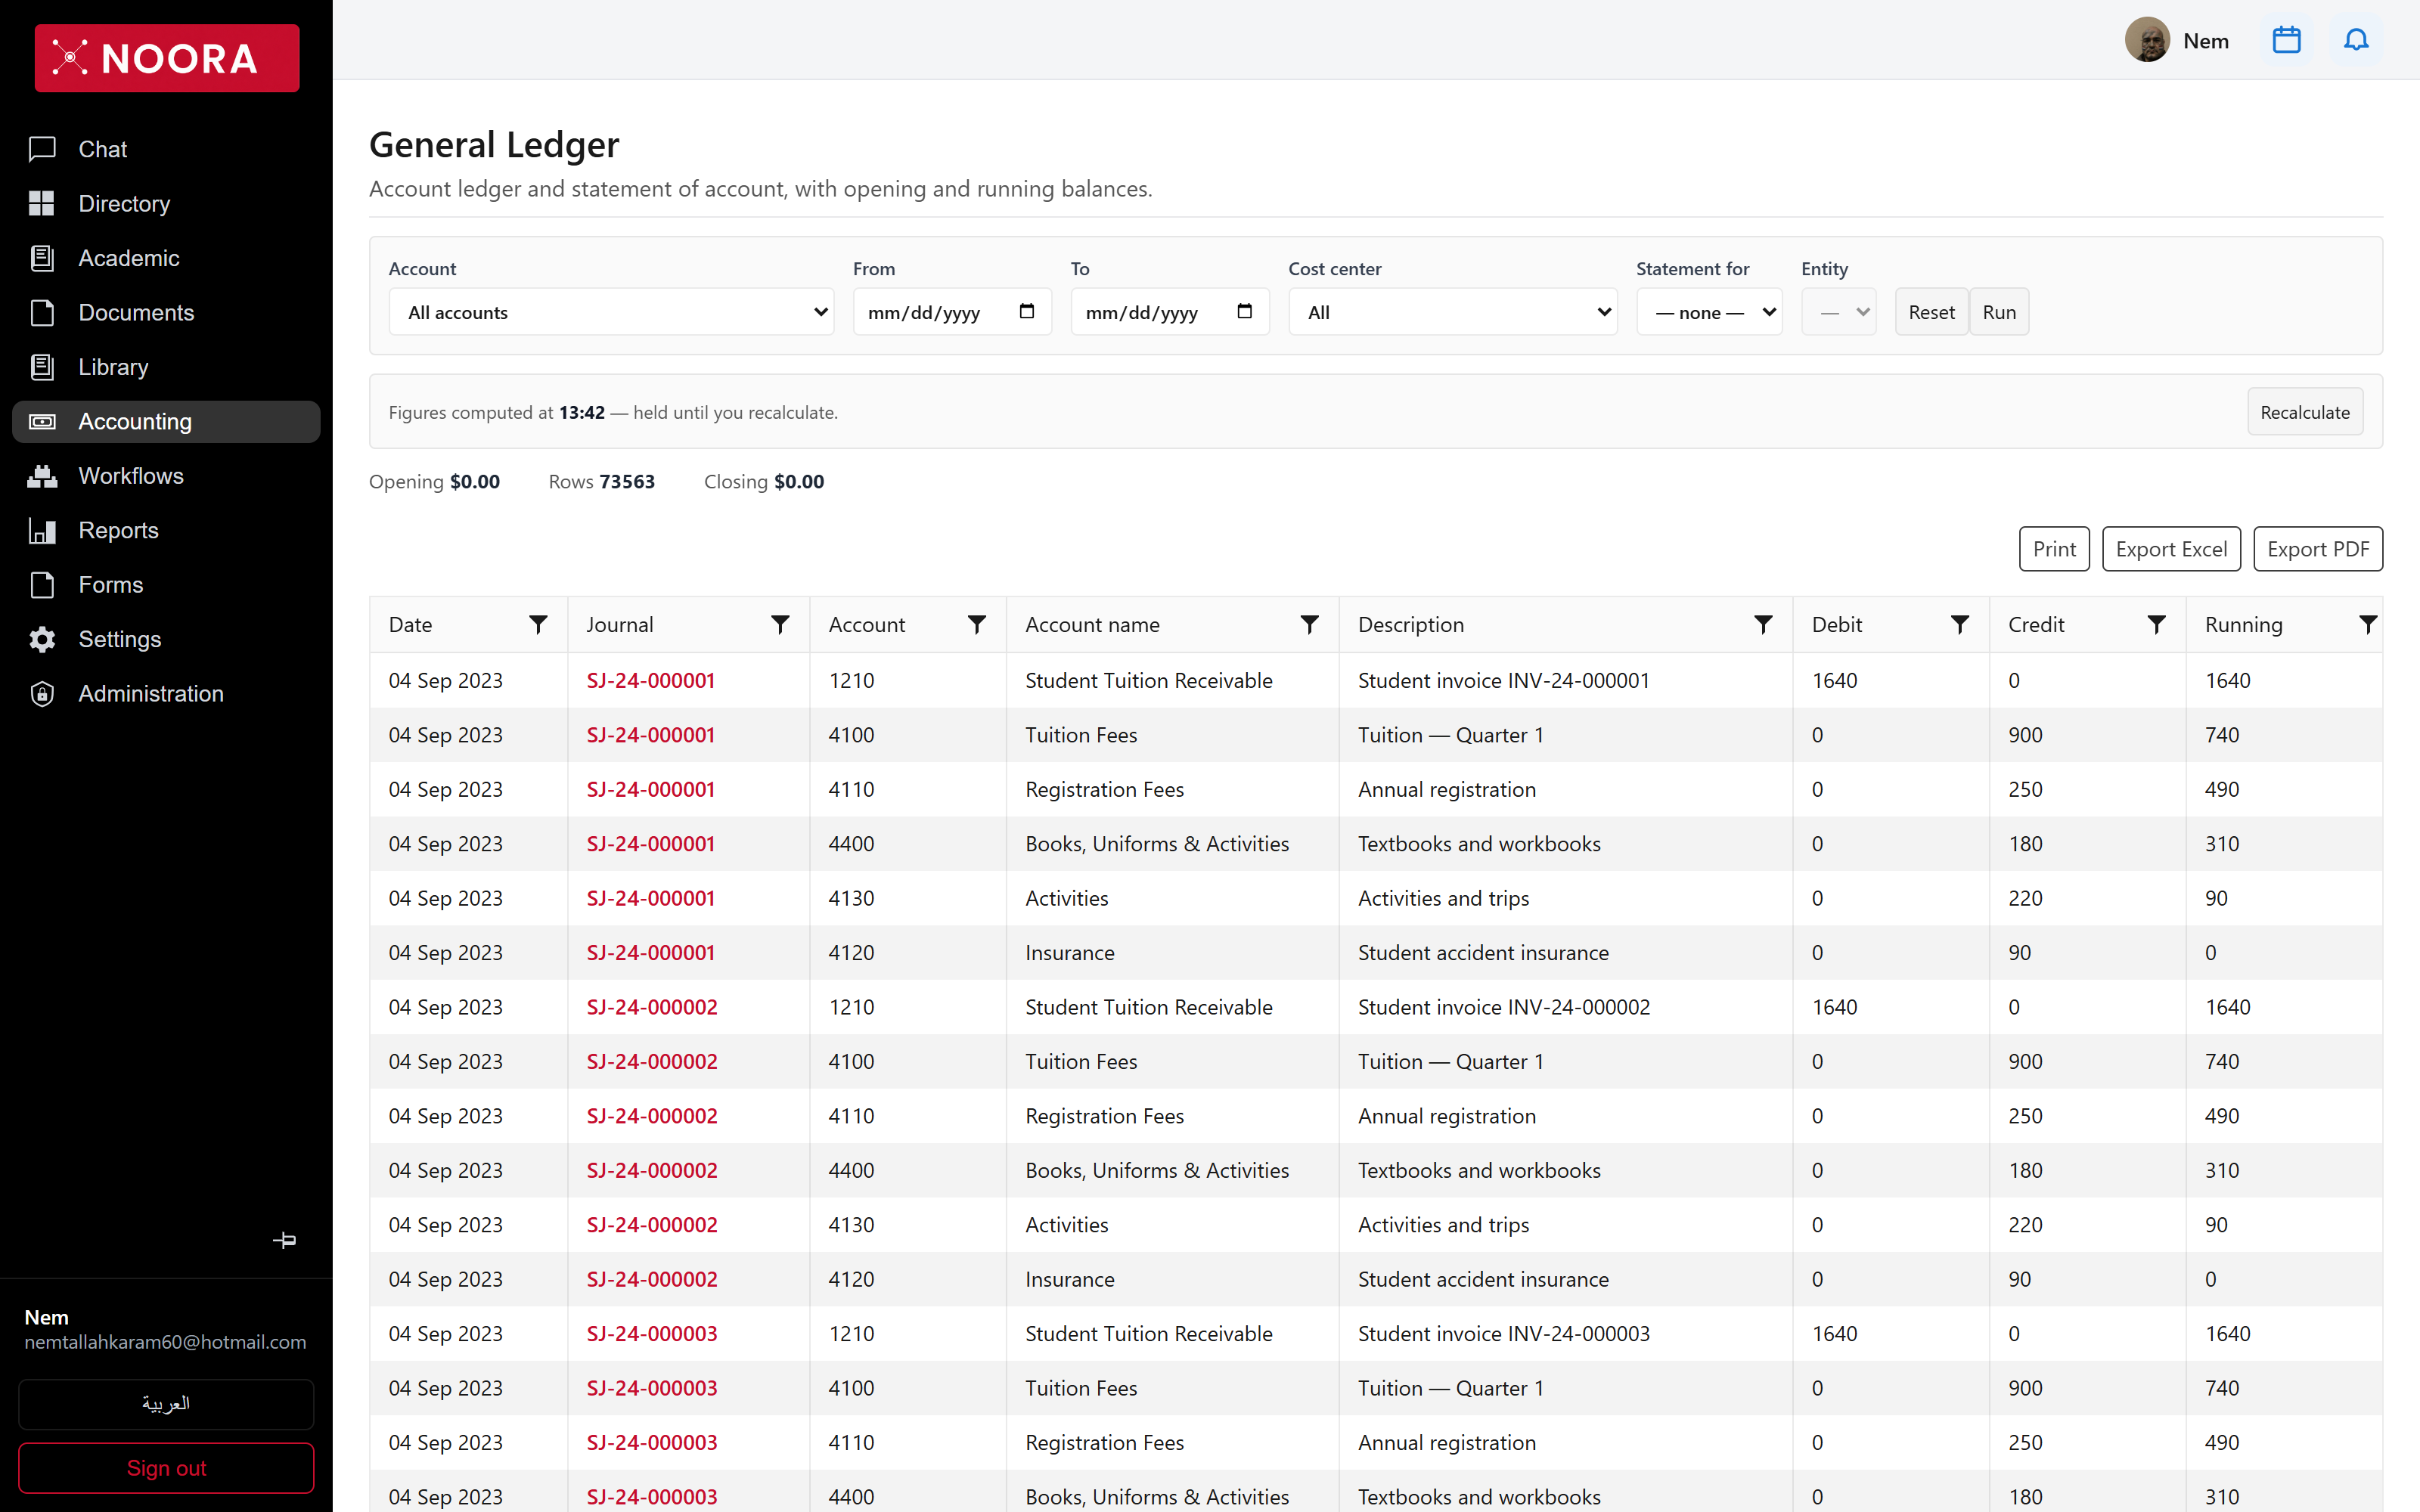
Task: Click the Library book icon
Action: [x=42, y=367]
